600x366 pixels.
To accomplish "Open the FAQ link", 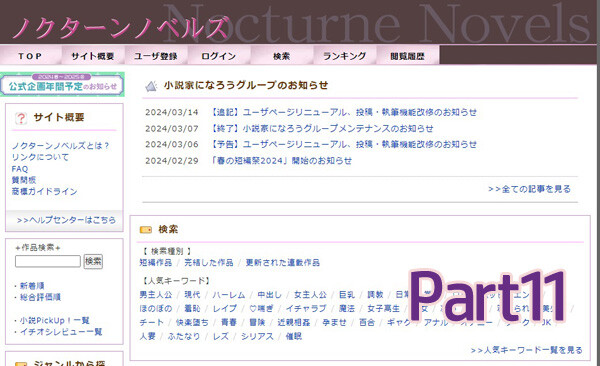I will pos(20,169).
